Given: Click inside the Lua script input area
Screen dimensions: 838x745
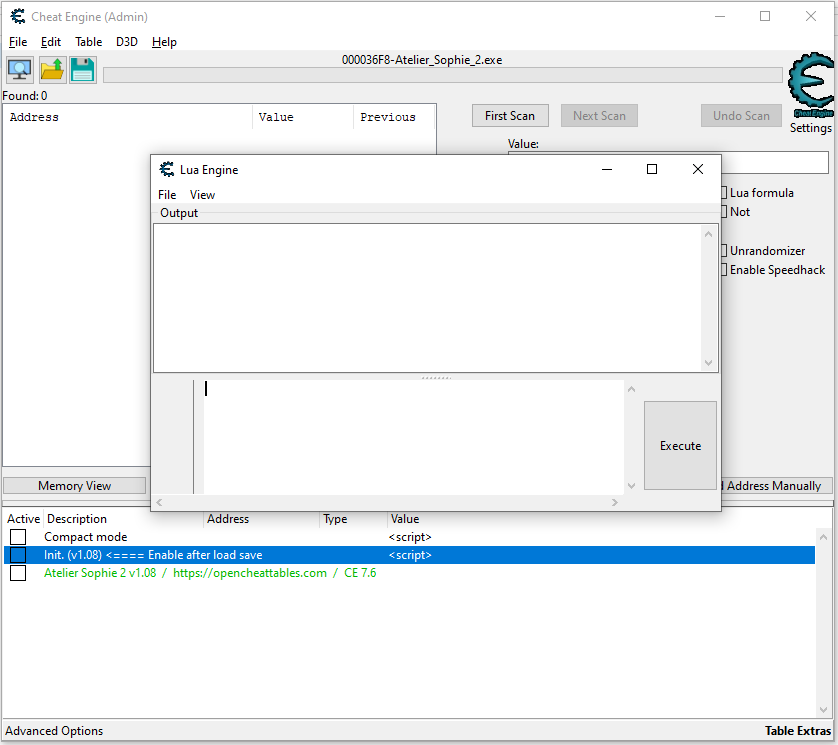Looking at the screenshot, I should click(x=413, y=437).
